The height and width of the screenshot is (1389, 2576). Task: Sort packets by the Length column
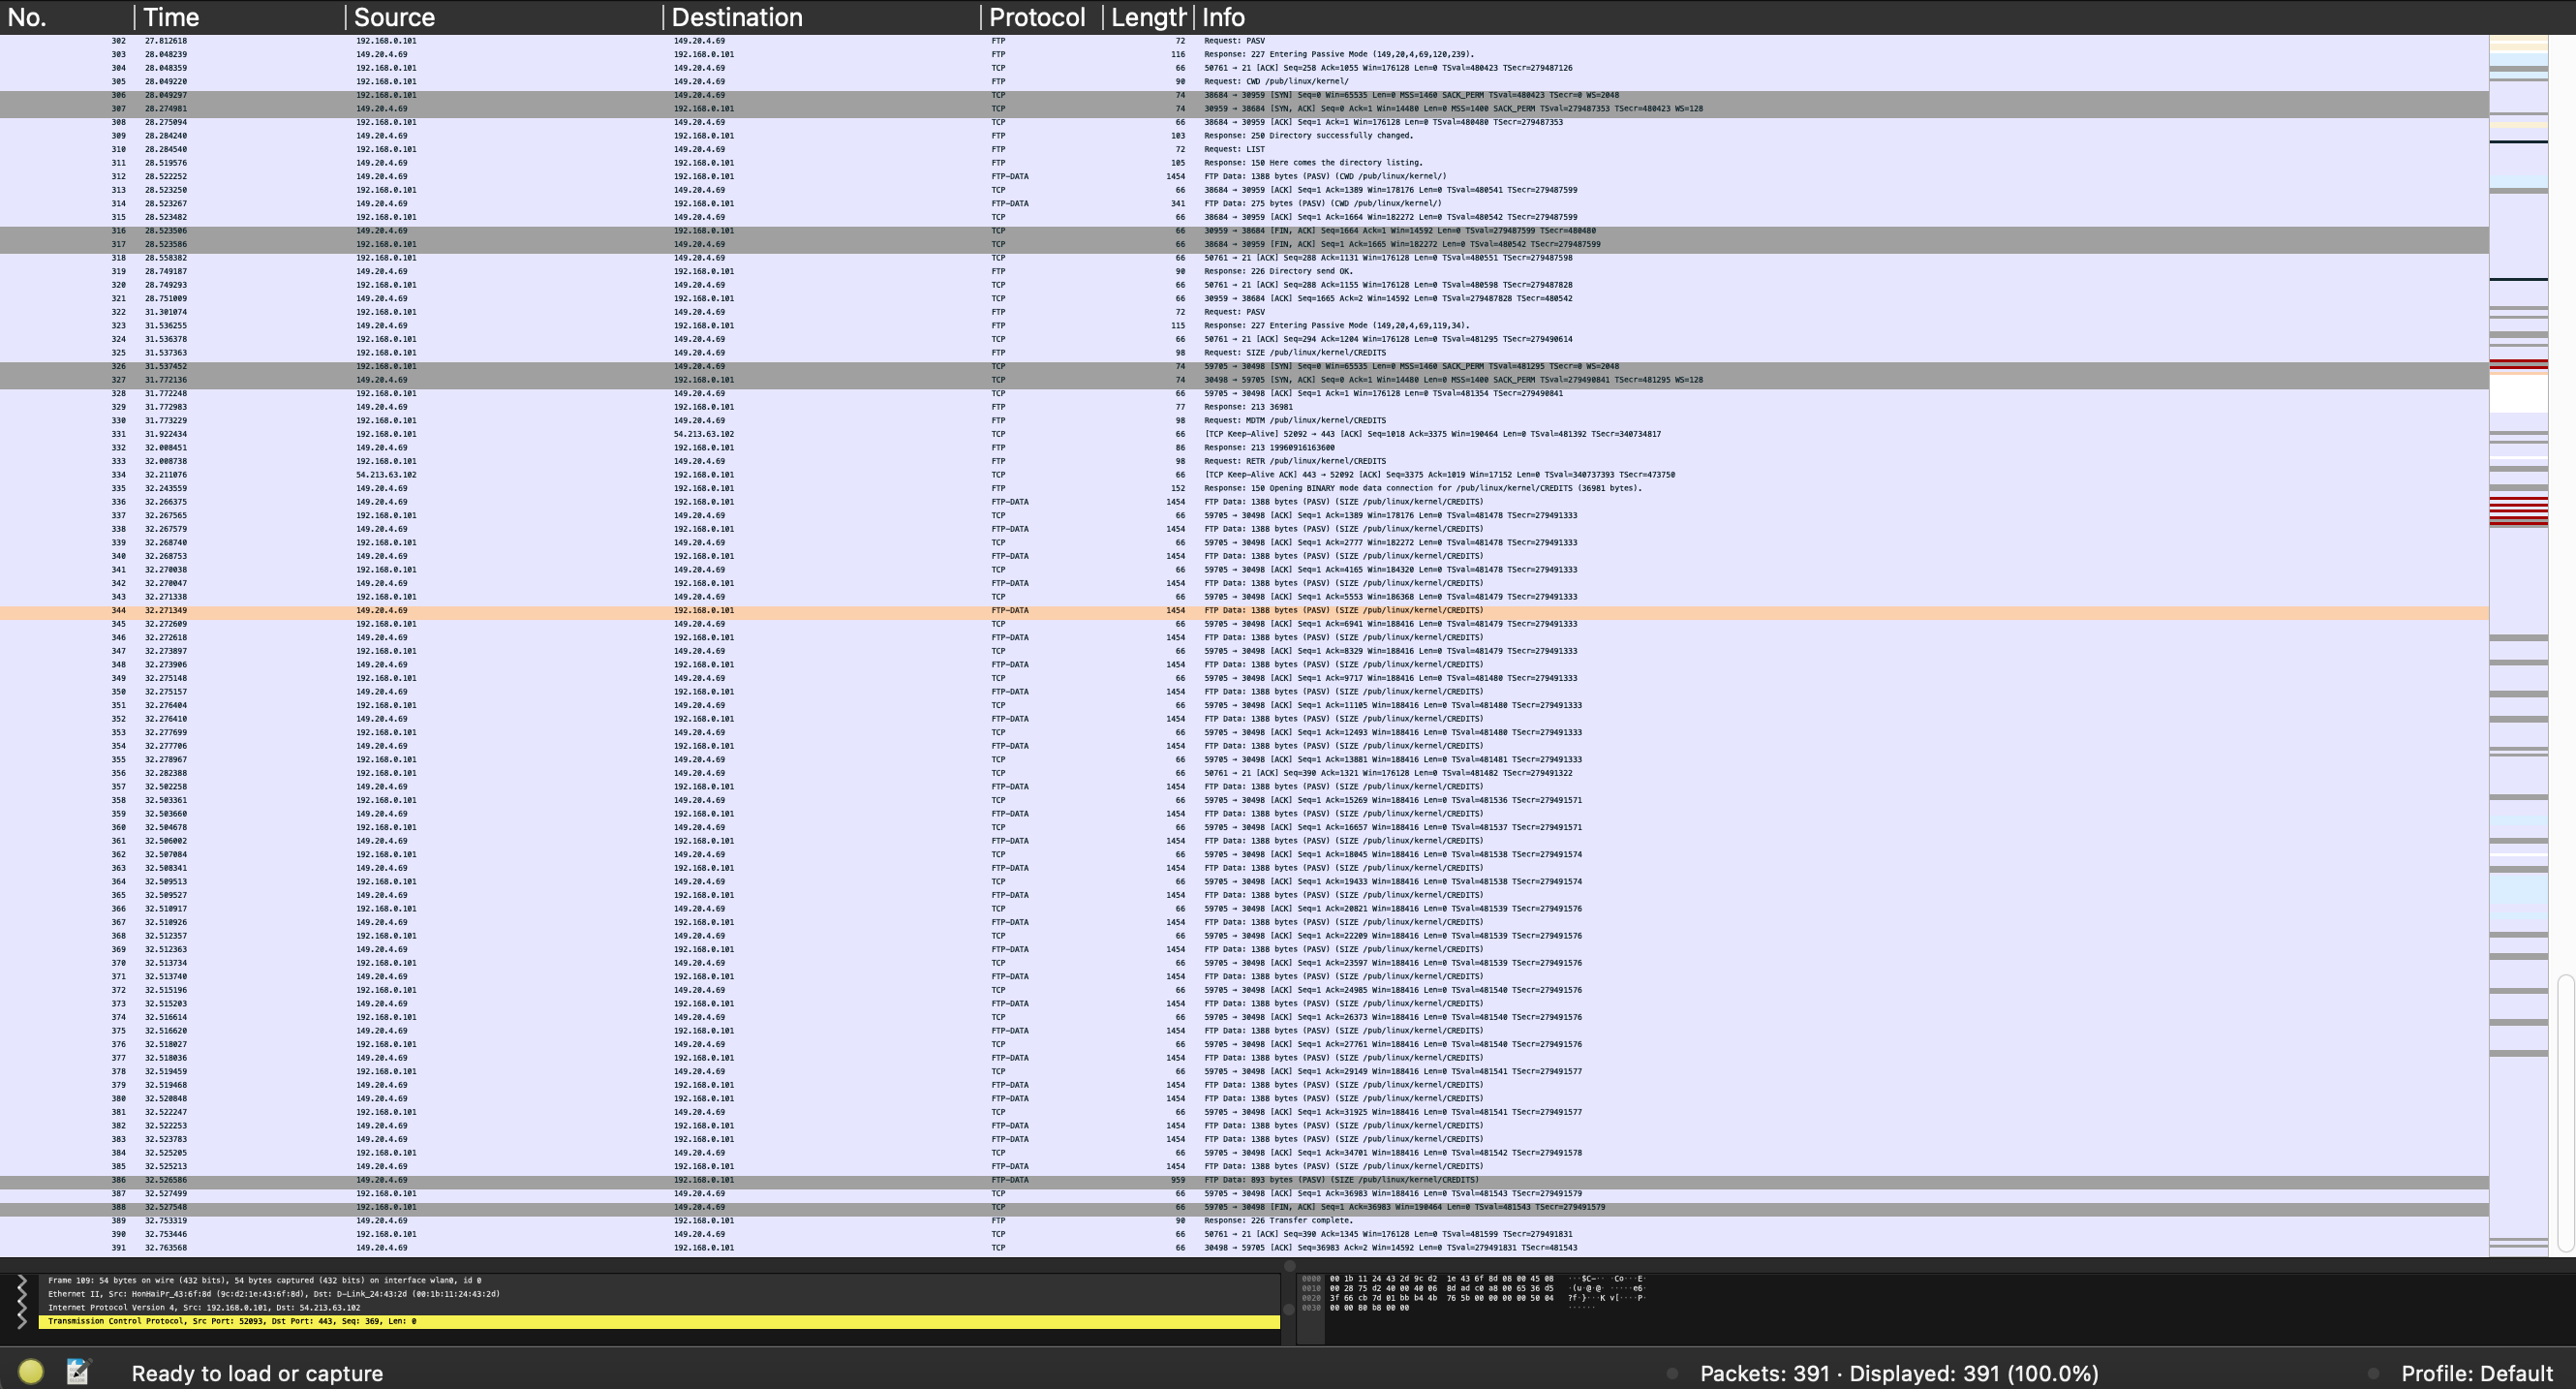(1146, 16)
